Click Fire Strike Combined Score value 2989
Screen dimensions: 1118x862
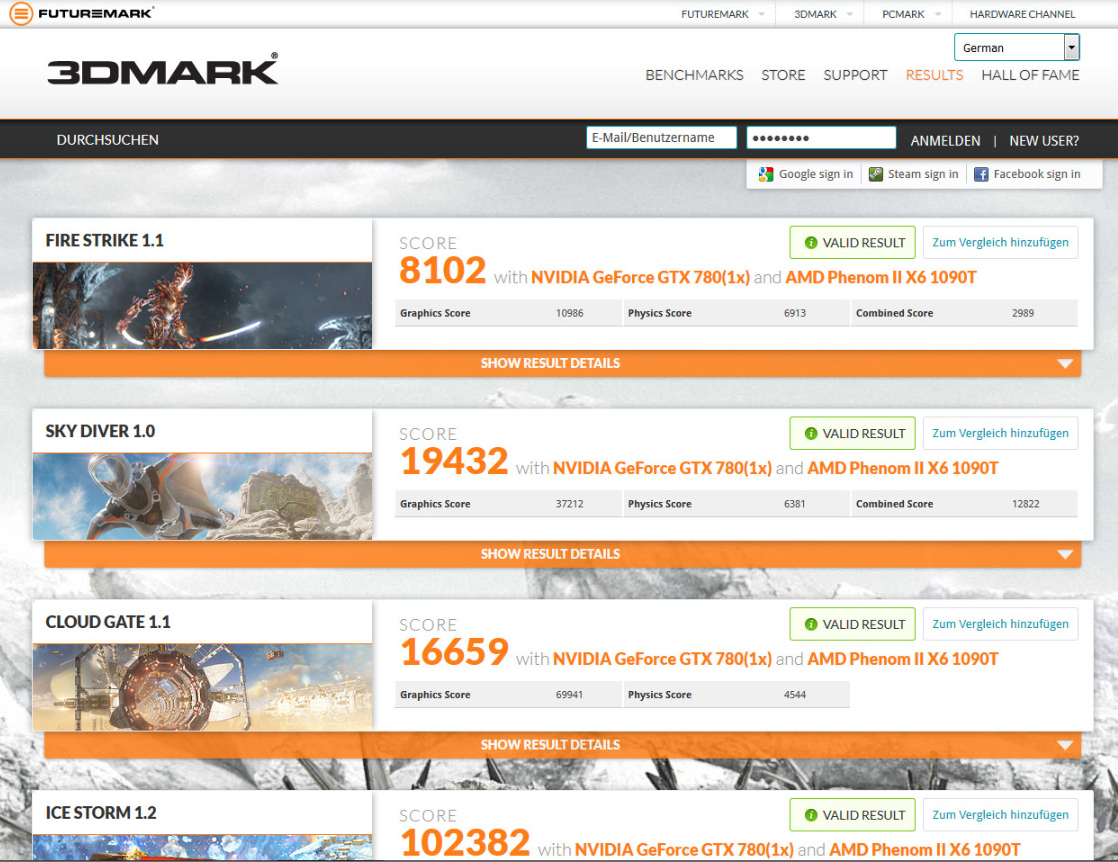coord(1022,313)
